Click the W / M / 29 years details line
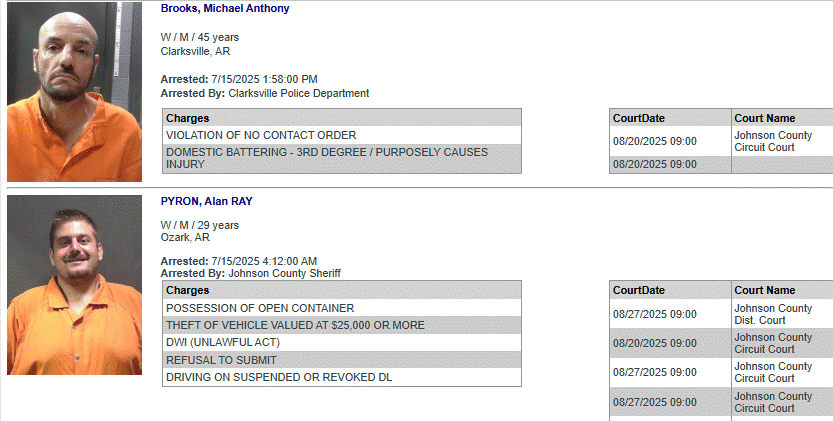 [x=200, y=225]
